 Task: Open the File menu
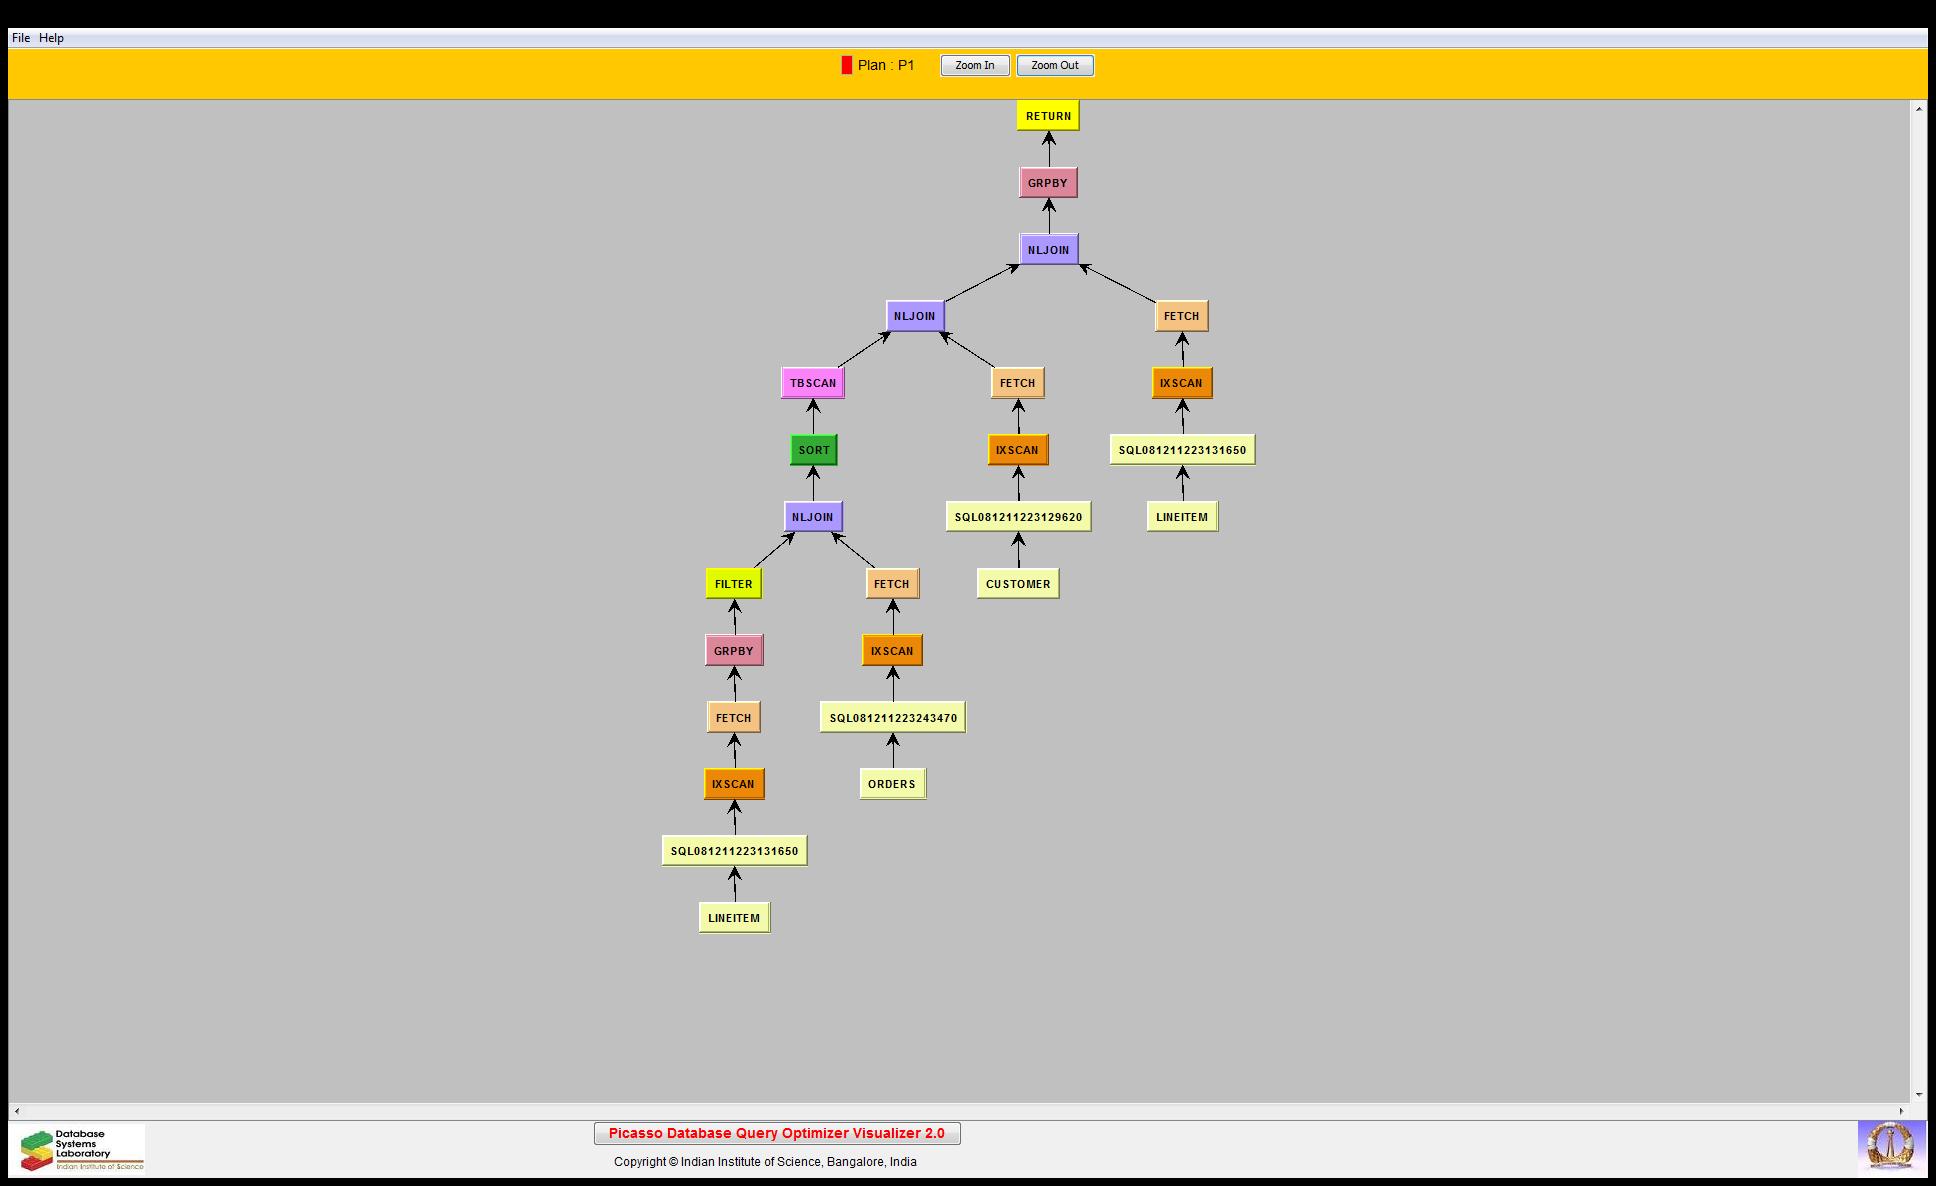(20, 38)
